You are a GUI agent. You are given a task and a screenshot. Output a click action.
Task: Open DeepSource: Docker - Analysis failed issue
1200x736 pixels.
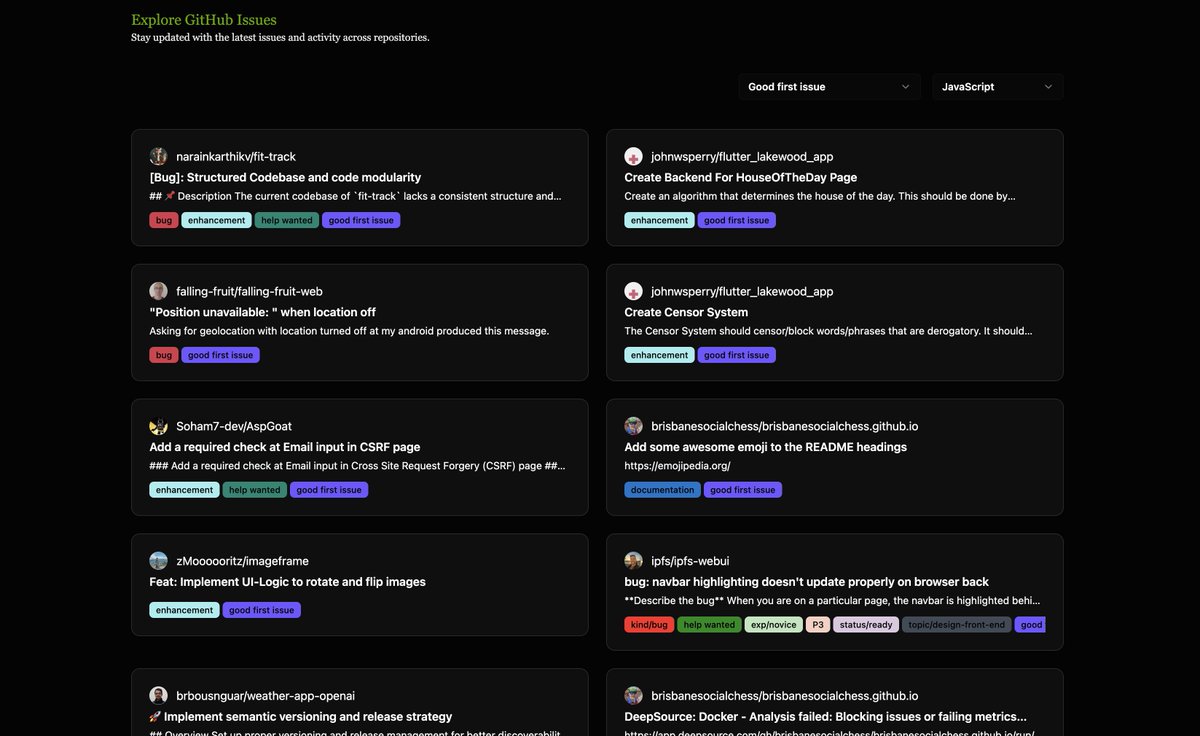pyautogui.click(x=826, y=717)
